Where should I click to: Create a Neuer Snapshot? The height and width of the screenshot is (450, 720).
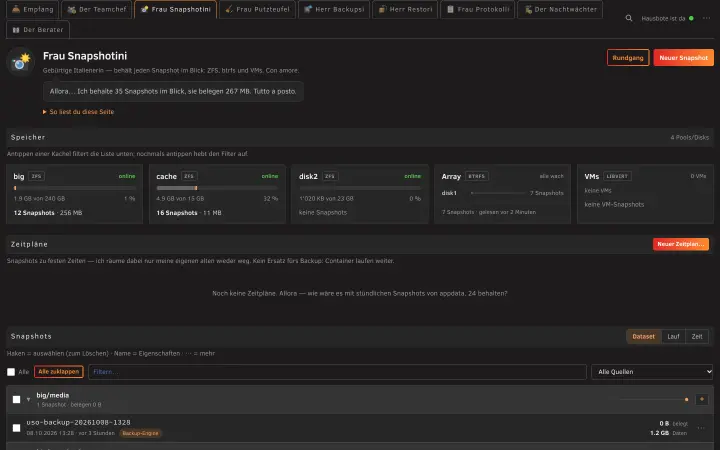click(x=683, y=57)
